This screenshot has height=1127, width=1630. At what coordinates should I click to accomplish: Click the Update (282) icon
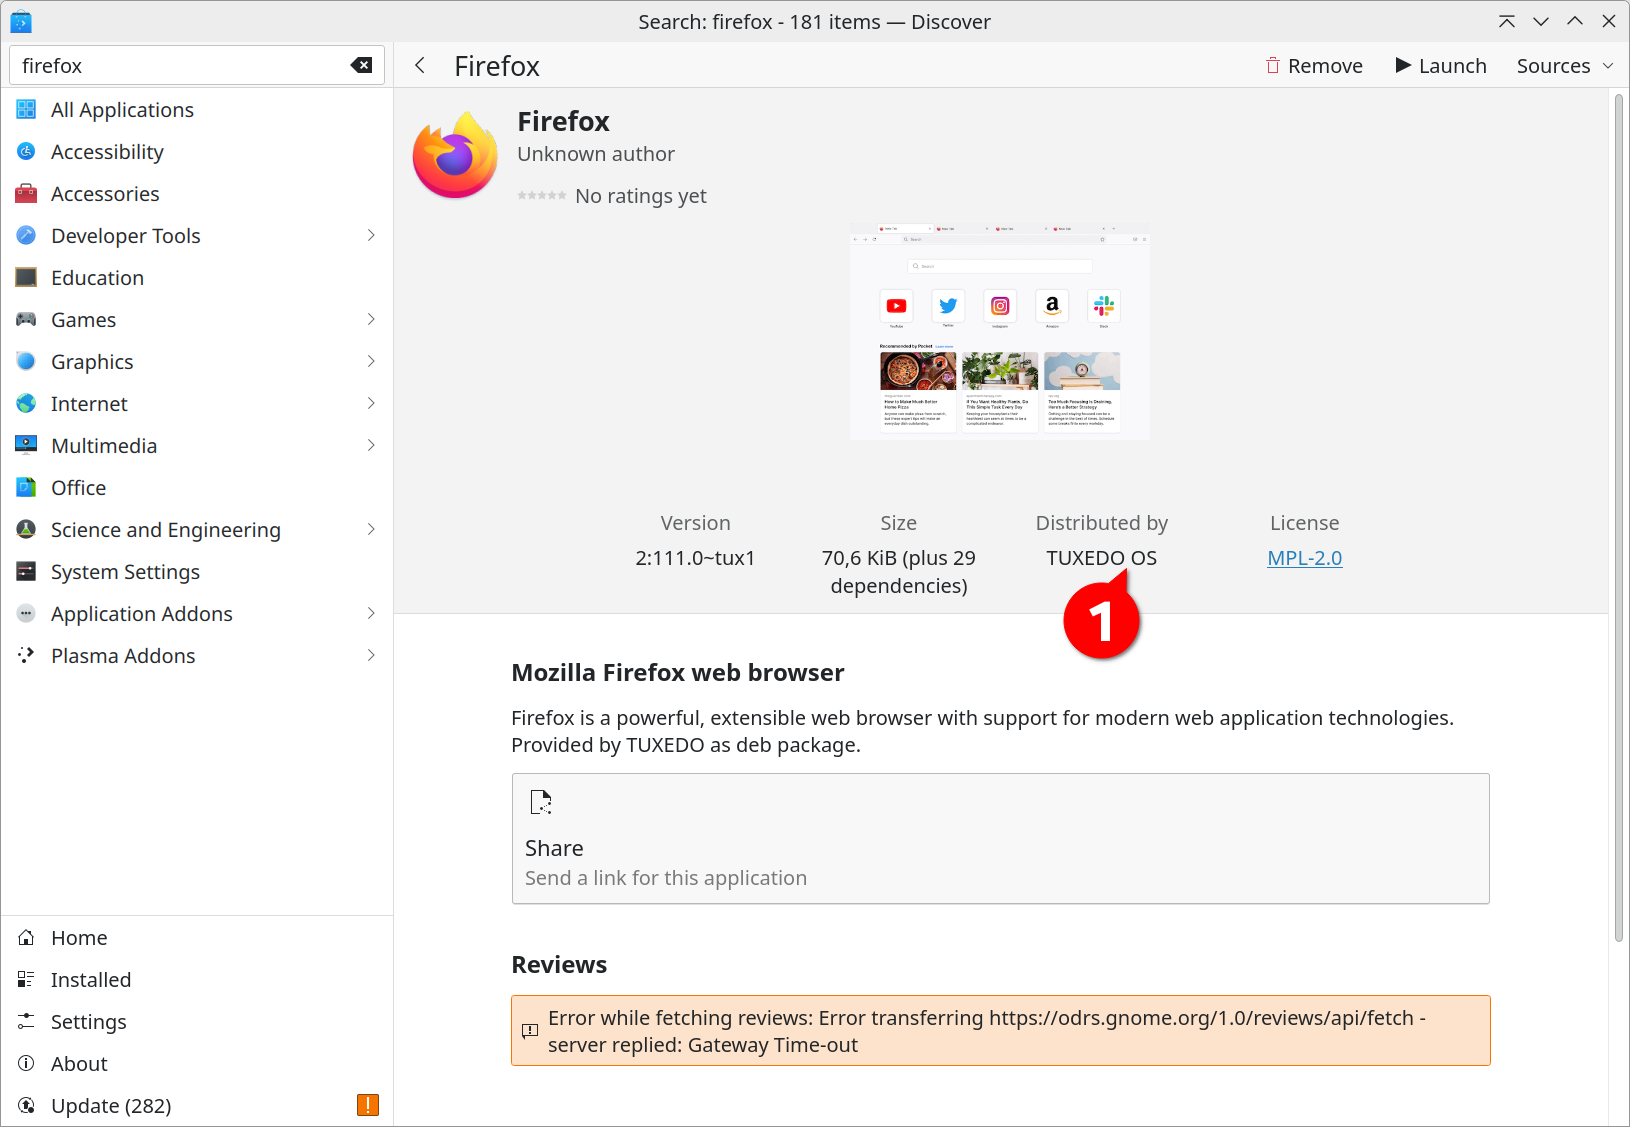pyautogui.click(x=26, y=1106)
